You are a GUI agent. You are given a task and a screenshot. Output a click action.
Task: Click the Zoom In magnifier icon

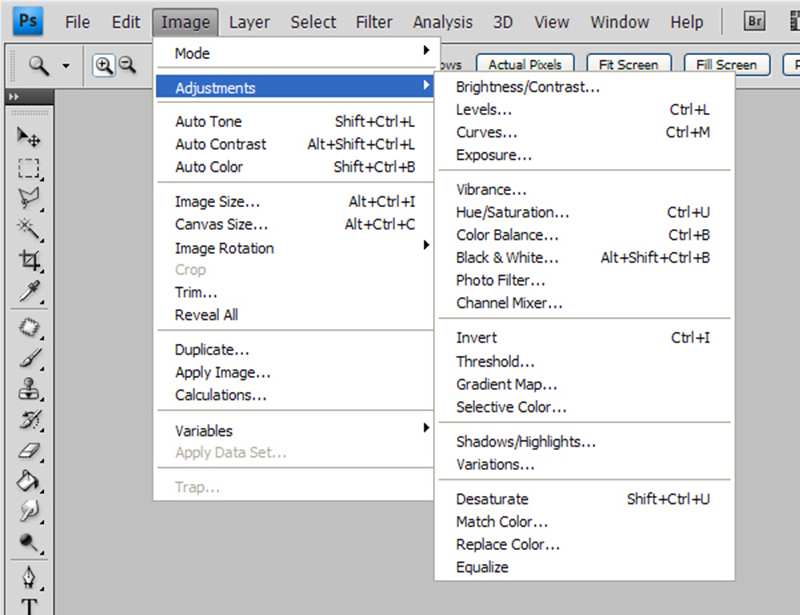pos(104,65)
